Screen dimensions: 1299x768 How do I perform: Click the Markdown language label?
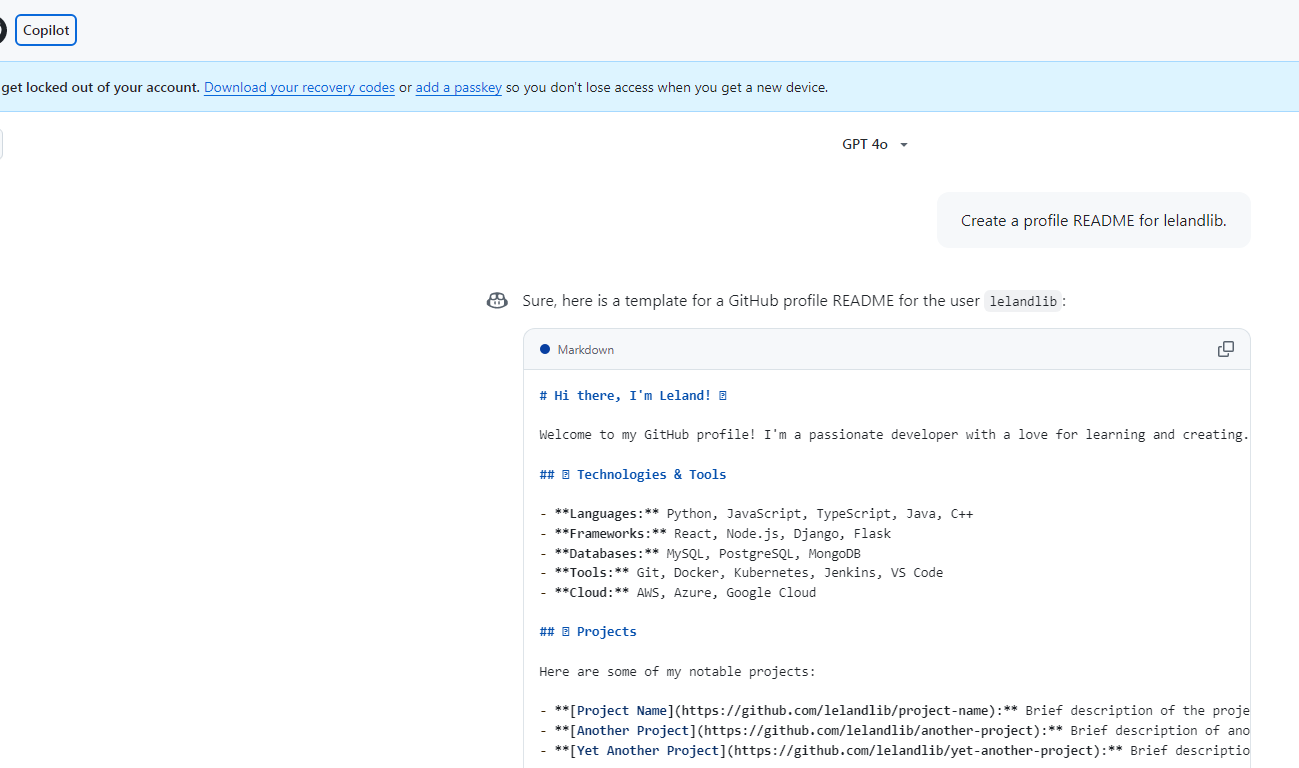pyautogui.click(x=586, y=350)
